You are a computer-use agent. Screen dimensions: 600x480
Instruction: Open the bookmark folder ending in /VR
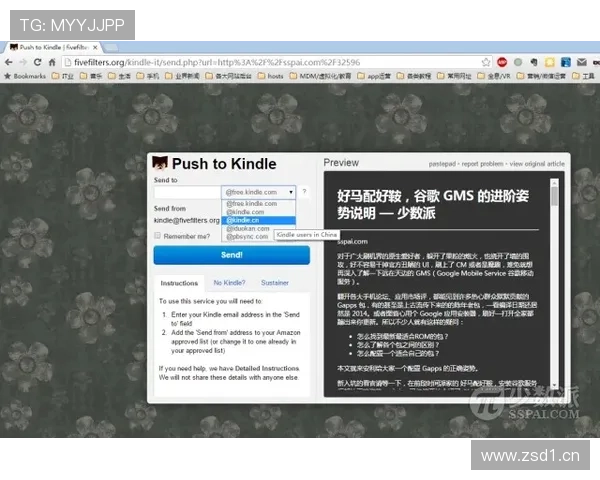pos(494,76)
